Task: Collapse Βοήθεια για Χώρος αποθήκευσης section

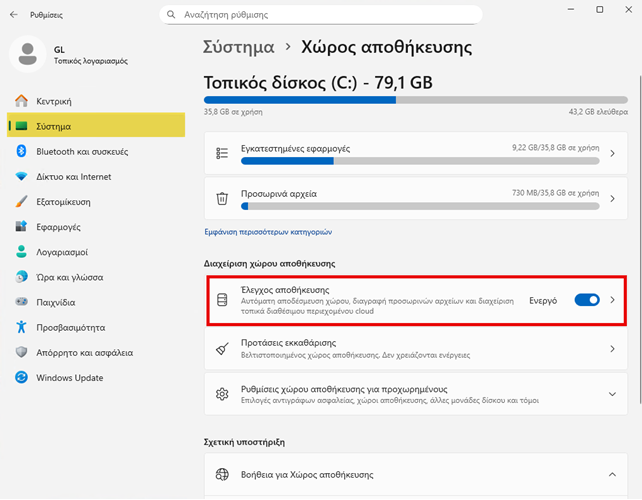Action: tap(613, 475)
